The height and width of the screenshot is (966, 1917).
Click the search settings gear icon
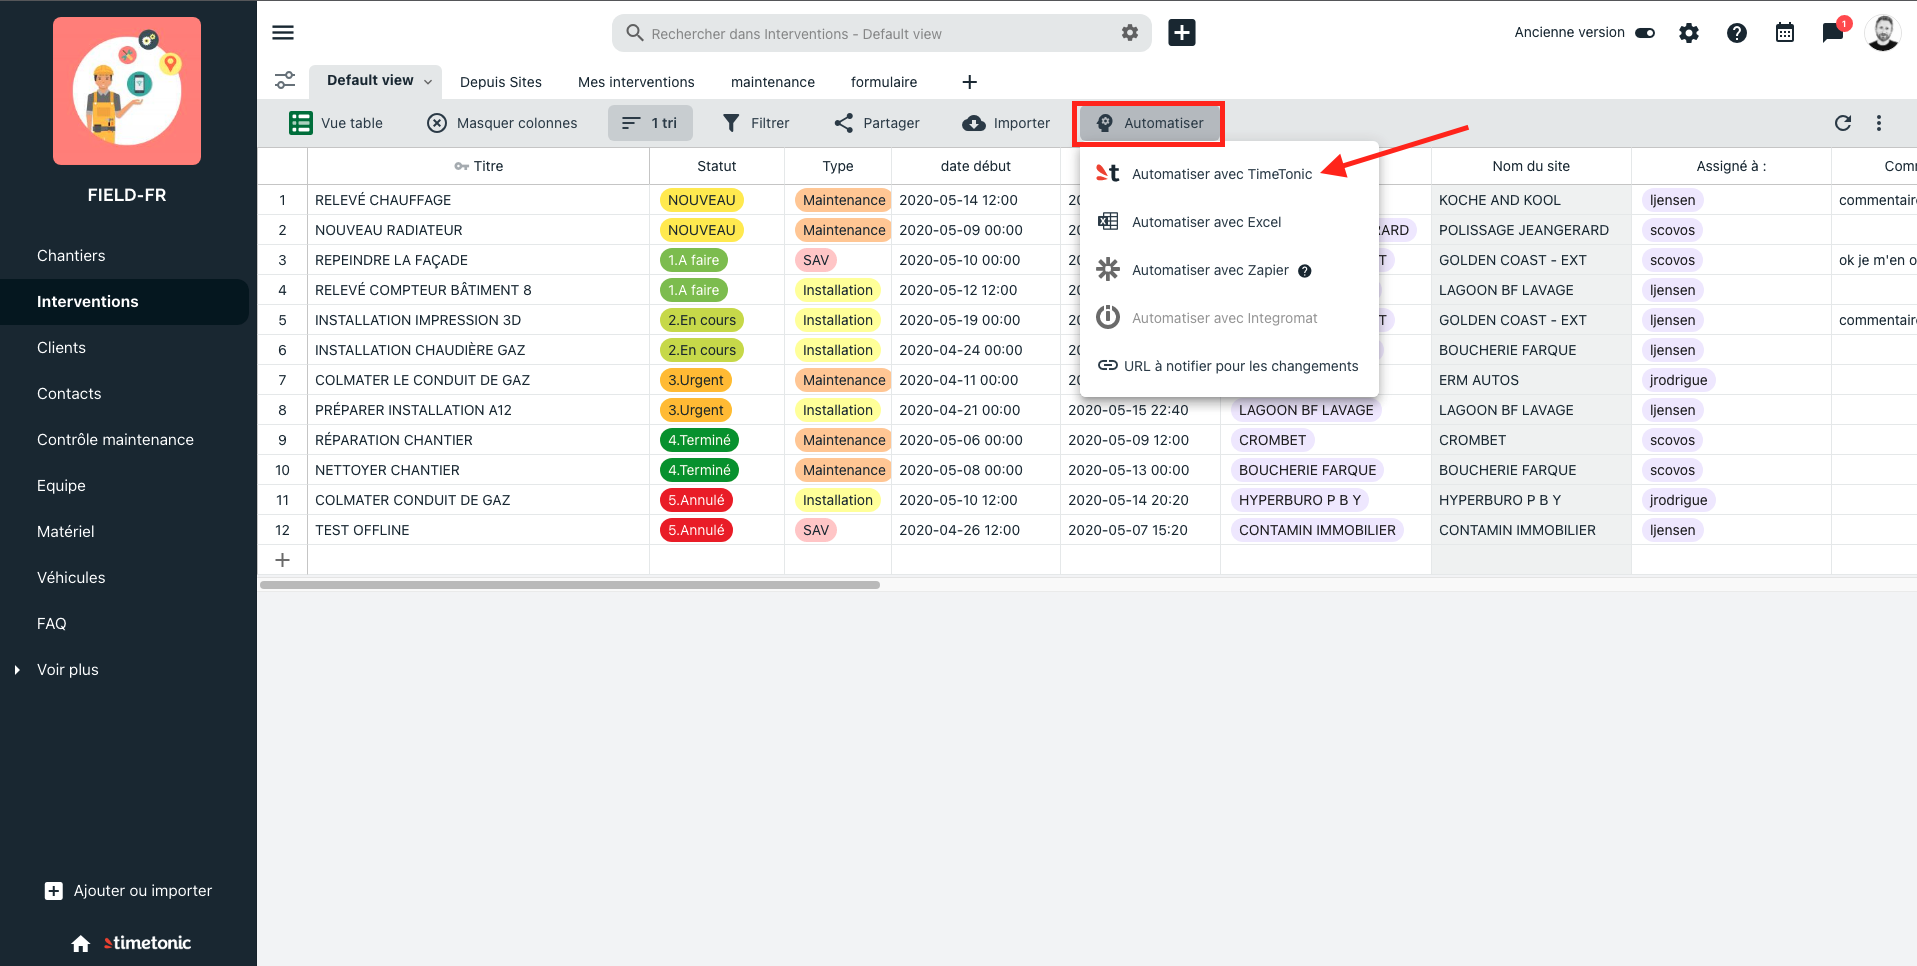(1130, 33)
